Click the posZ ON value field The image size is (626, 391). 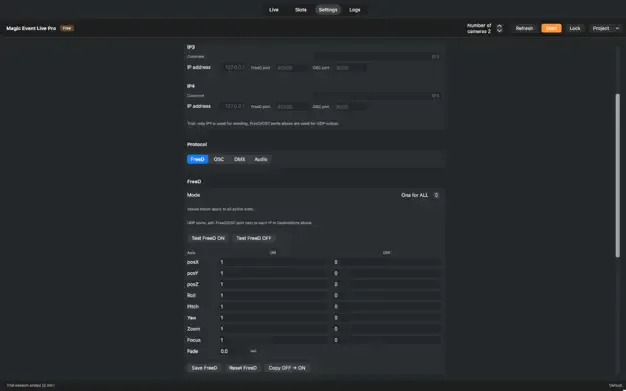click(273, 284)
